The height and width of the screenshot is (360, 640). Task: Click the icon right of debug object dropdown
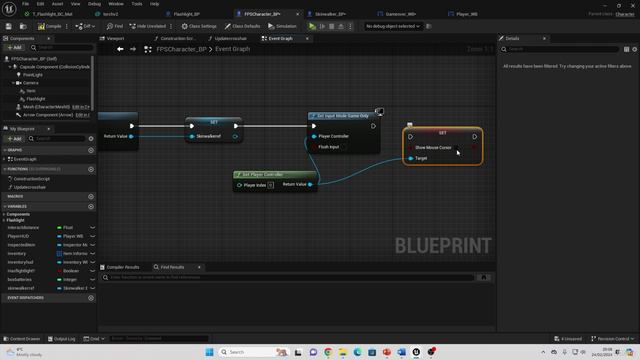[x=429, y=26]
